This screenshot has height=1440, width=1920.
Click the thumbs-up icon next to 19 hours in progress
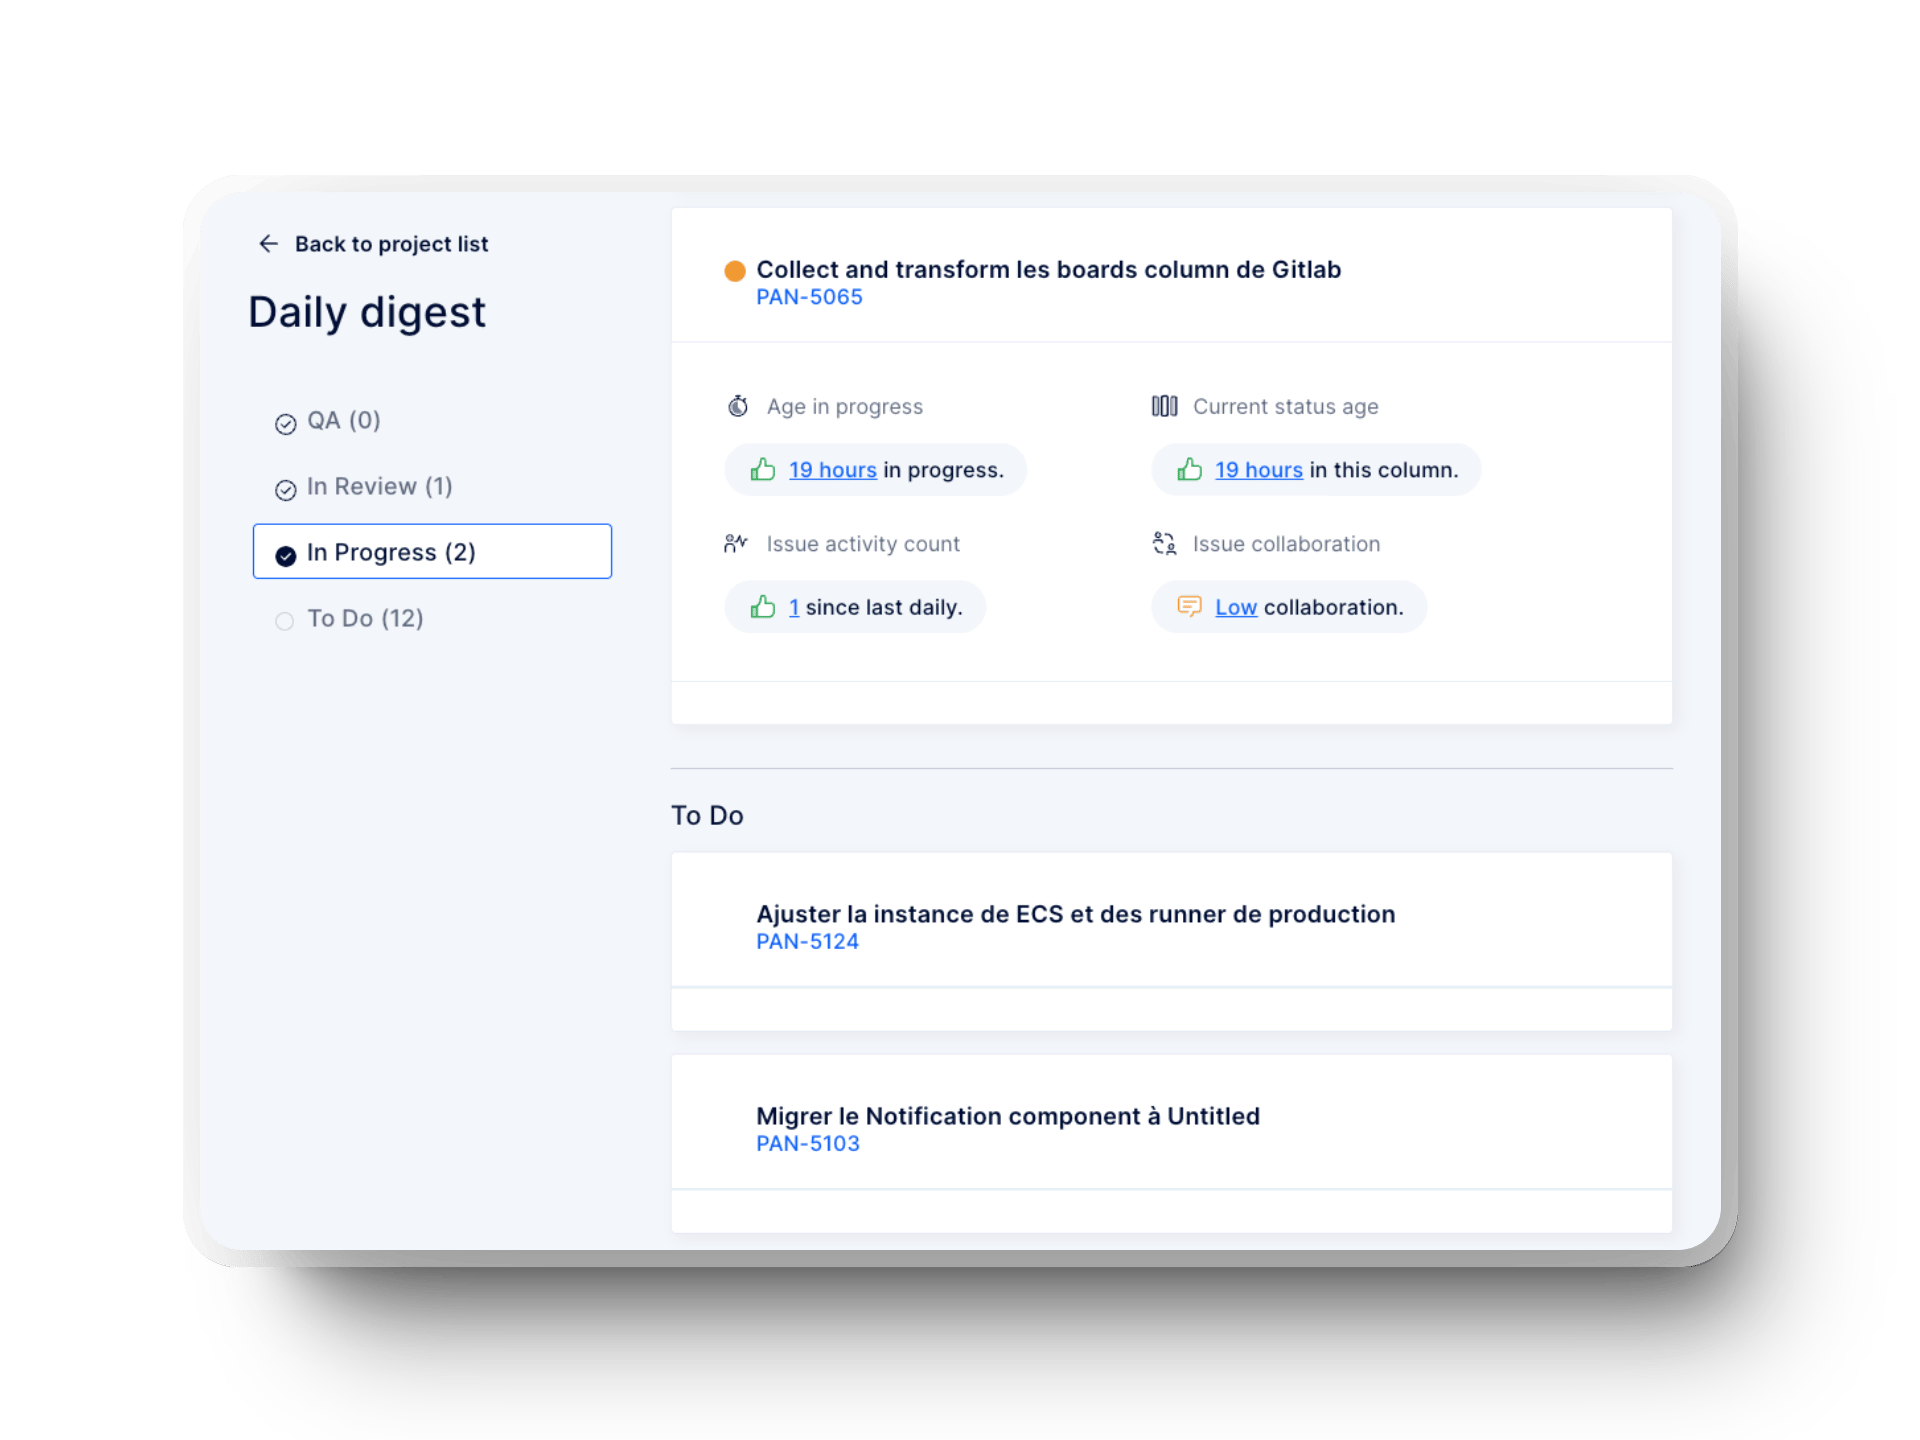763,469
